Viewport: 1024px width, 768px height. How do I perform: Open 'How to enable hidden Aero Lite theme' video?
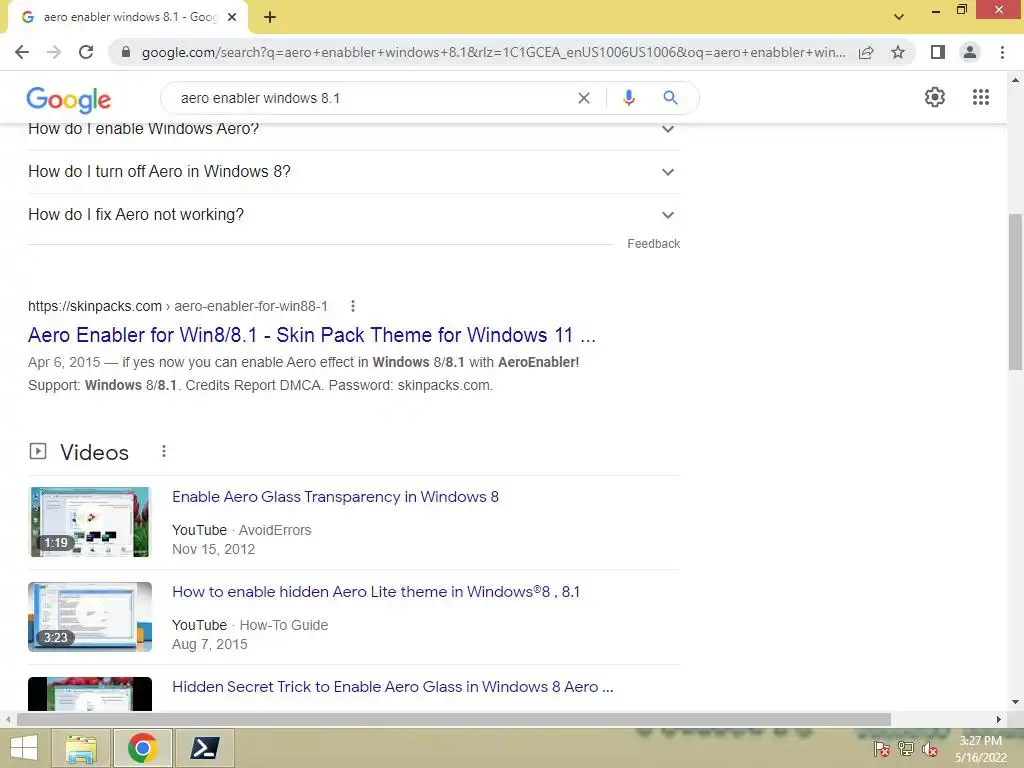376,592
